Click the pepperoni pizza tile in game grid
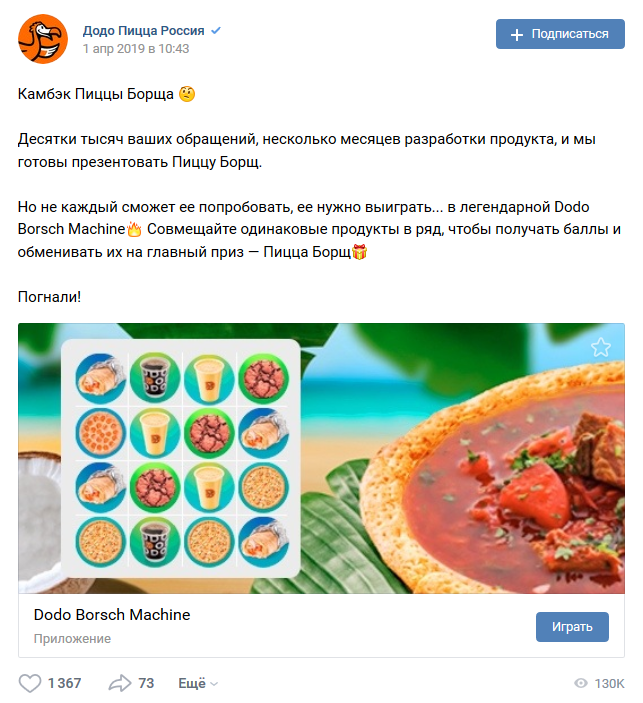 tap(100, 433)
